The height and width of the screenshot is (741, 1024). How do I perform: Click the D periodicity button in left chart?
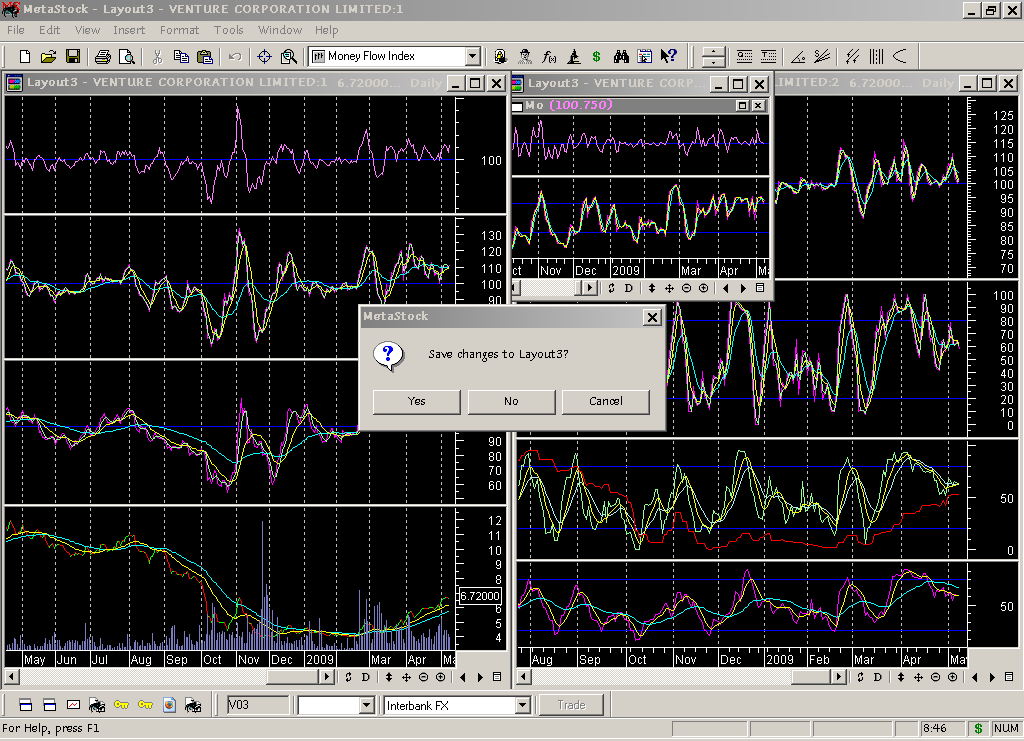[366, 677]
